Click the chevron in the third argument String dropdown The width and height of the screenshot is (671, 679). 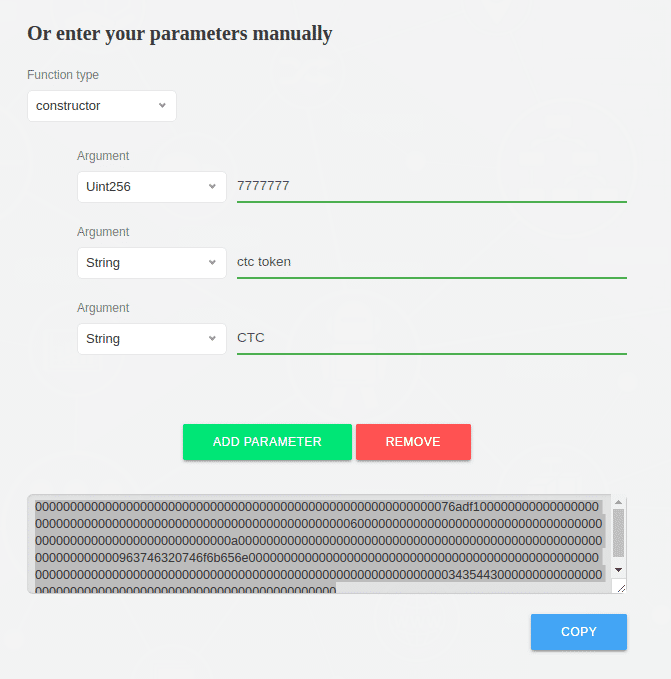pyautogui.click(x=212, y=338)
